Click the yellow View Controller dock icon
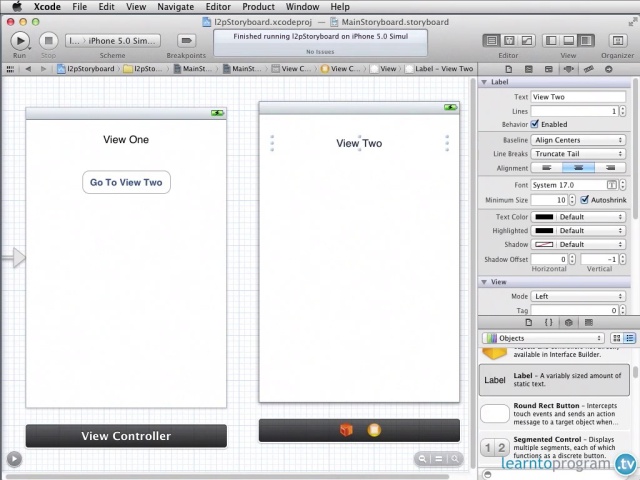This screenshot has width=640, height=480. pyautogui.click(x=374, y=430)
